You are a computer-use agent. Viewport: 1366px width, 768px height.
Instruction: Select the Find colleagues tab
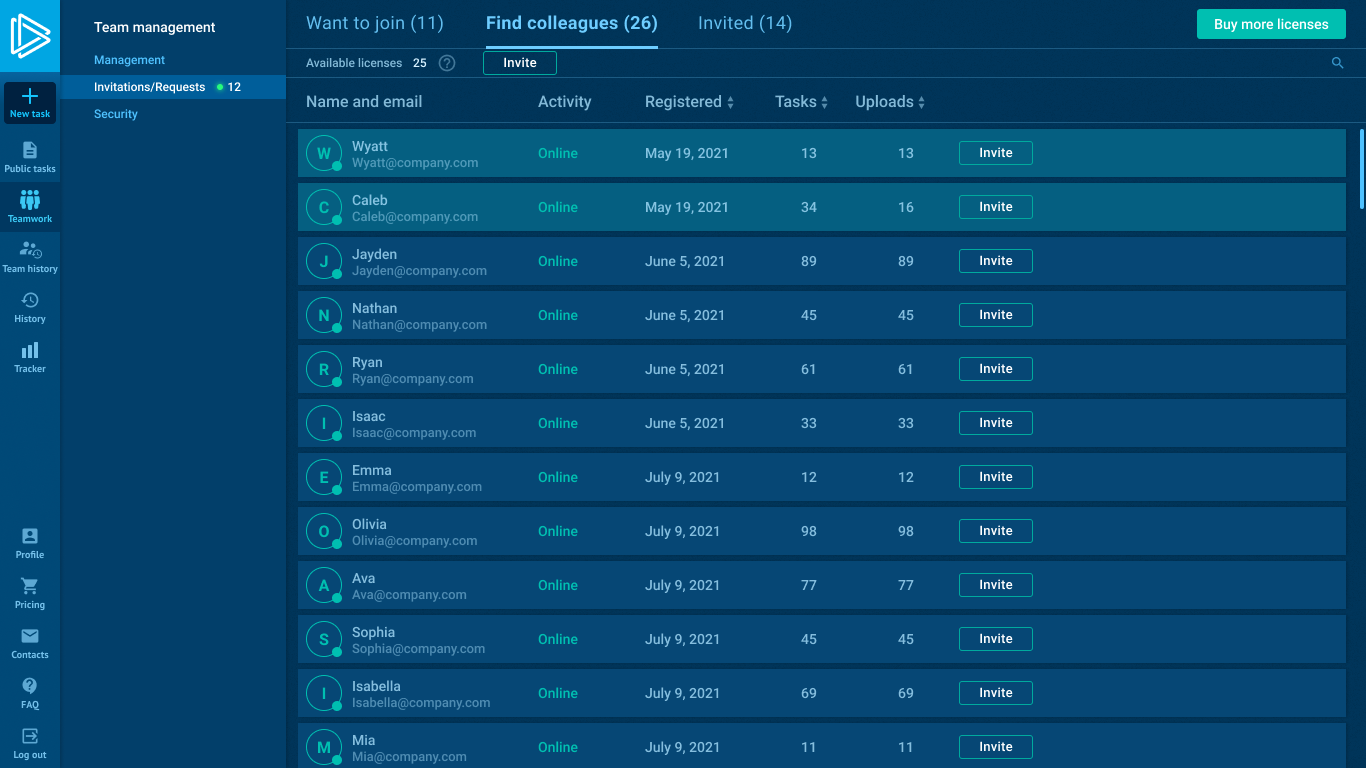(x=572, y=23)
